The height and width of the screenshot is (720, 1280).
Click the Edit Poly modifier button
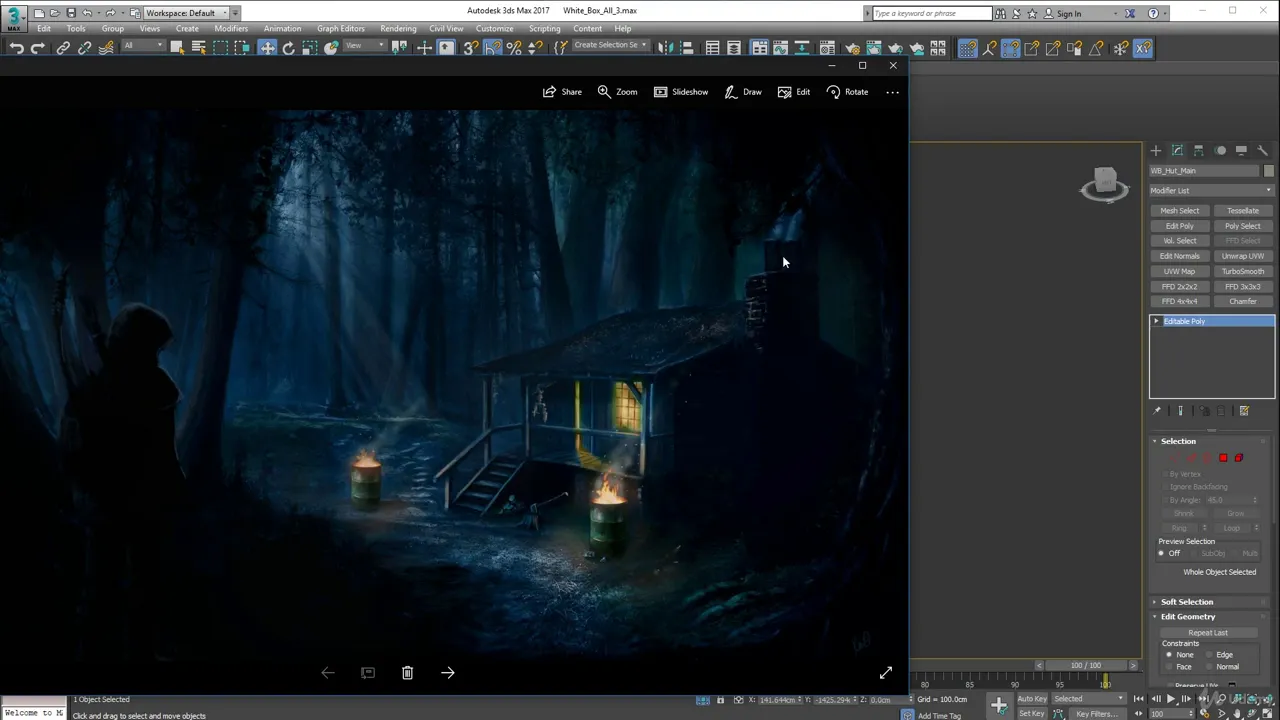(1180, 226)
